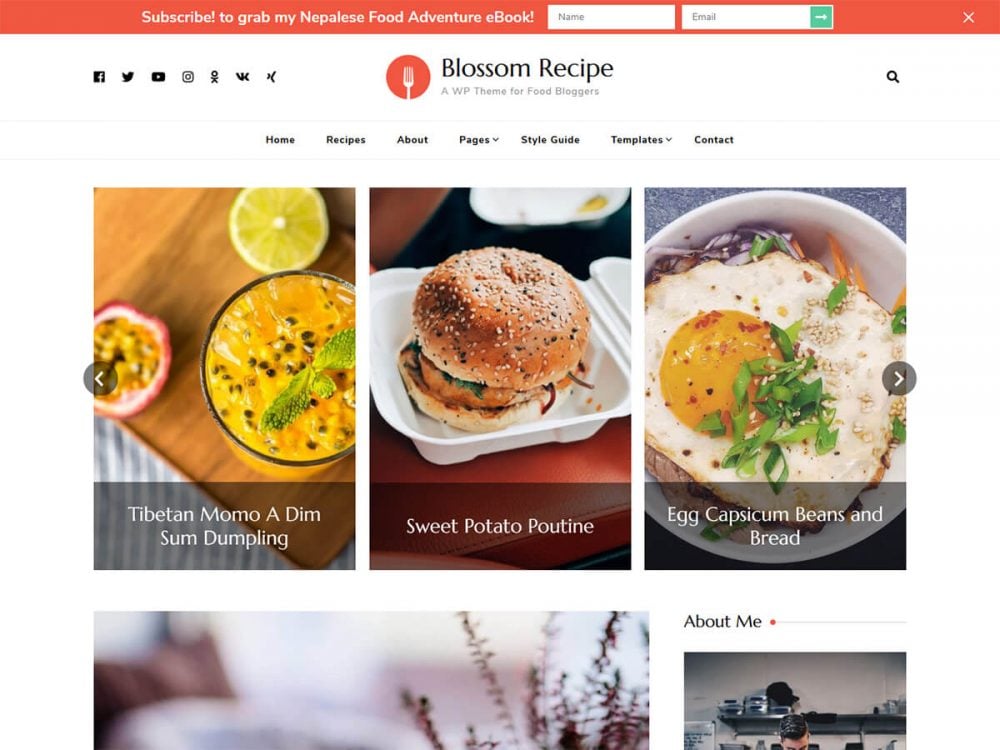Image resolution: width=1000 pixels, height=750 pixels.
Task: Select the Contact menu item
Action: tap(714, 140)
